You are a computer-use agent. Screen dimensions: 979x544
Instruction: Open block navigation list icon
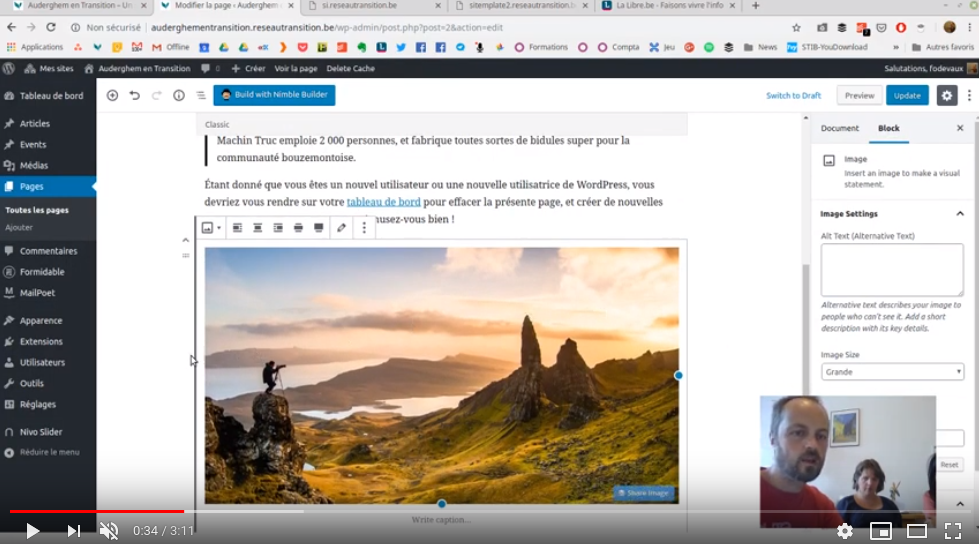click(201, 96)
